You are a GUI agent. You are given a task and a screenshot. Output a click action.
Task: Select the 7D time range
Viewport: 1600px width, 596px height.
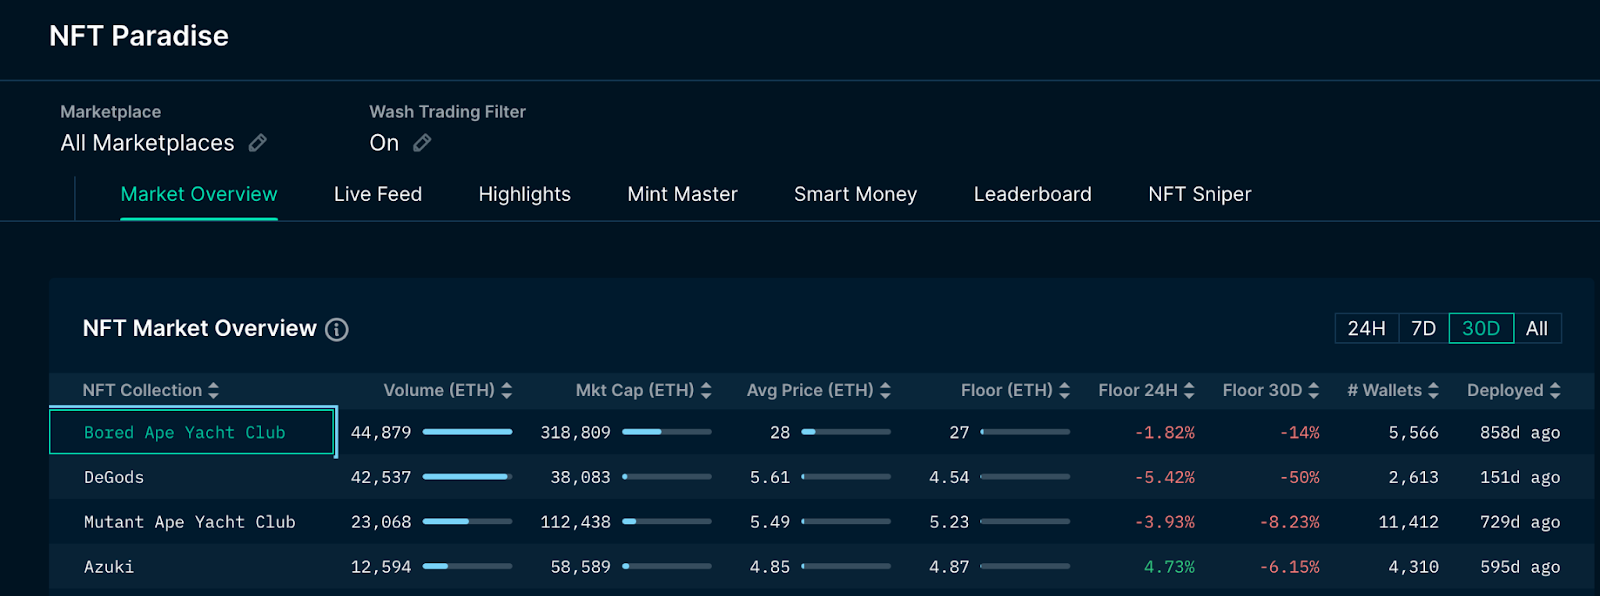click(1423, 328)
